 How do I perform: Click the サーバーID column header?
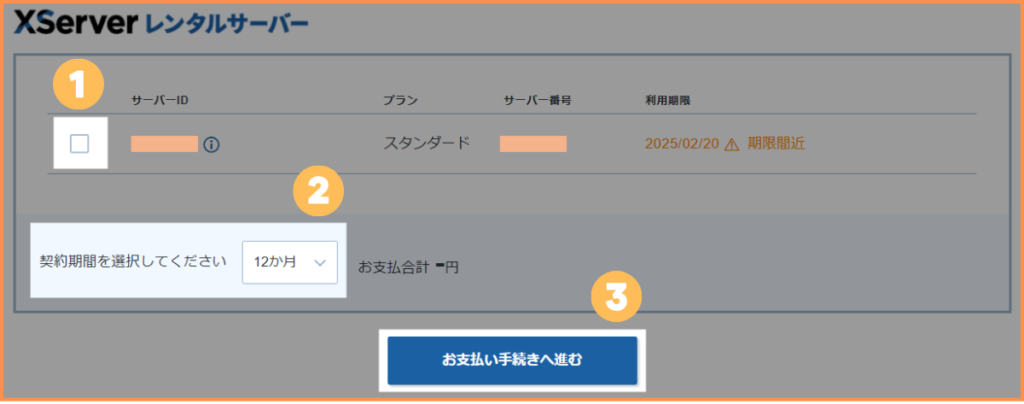point(160,101)
